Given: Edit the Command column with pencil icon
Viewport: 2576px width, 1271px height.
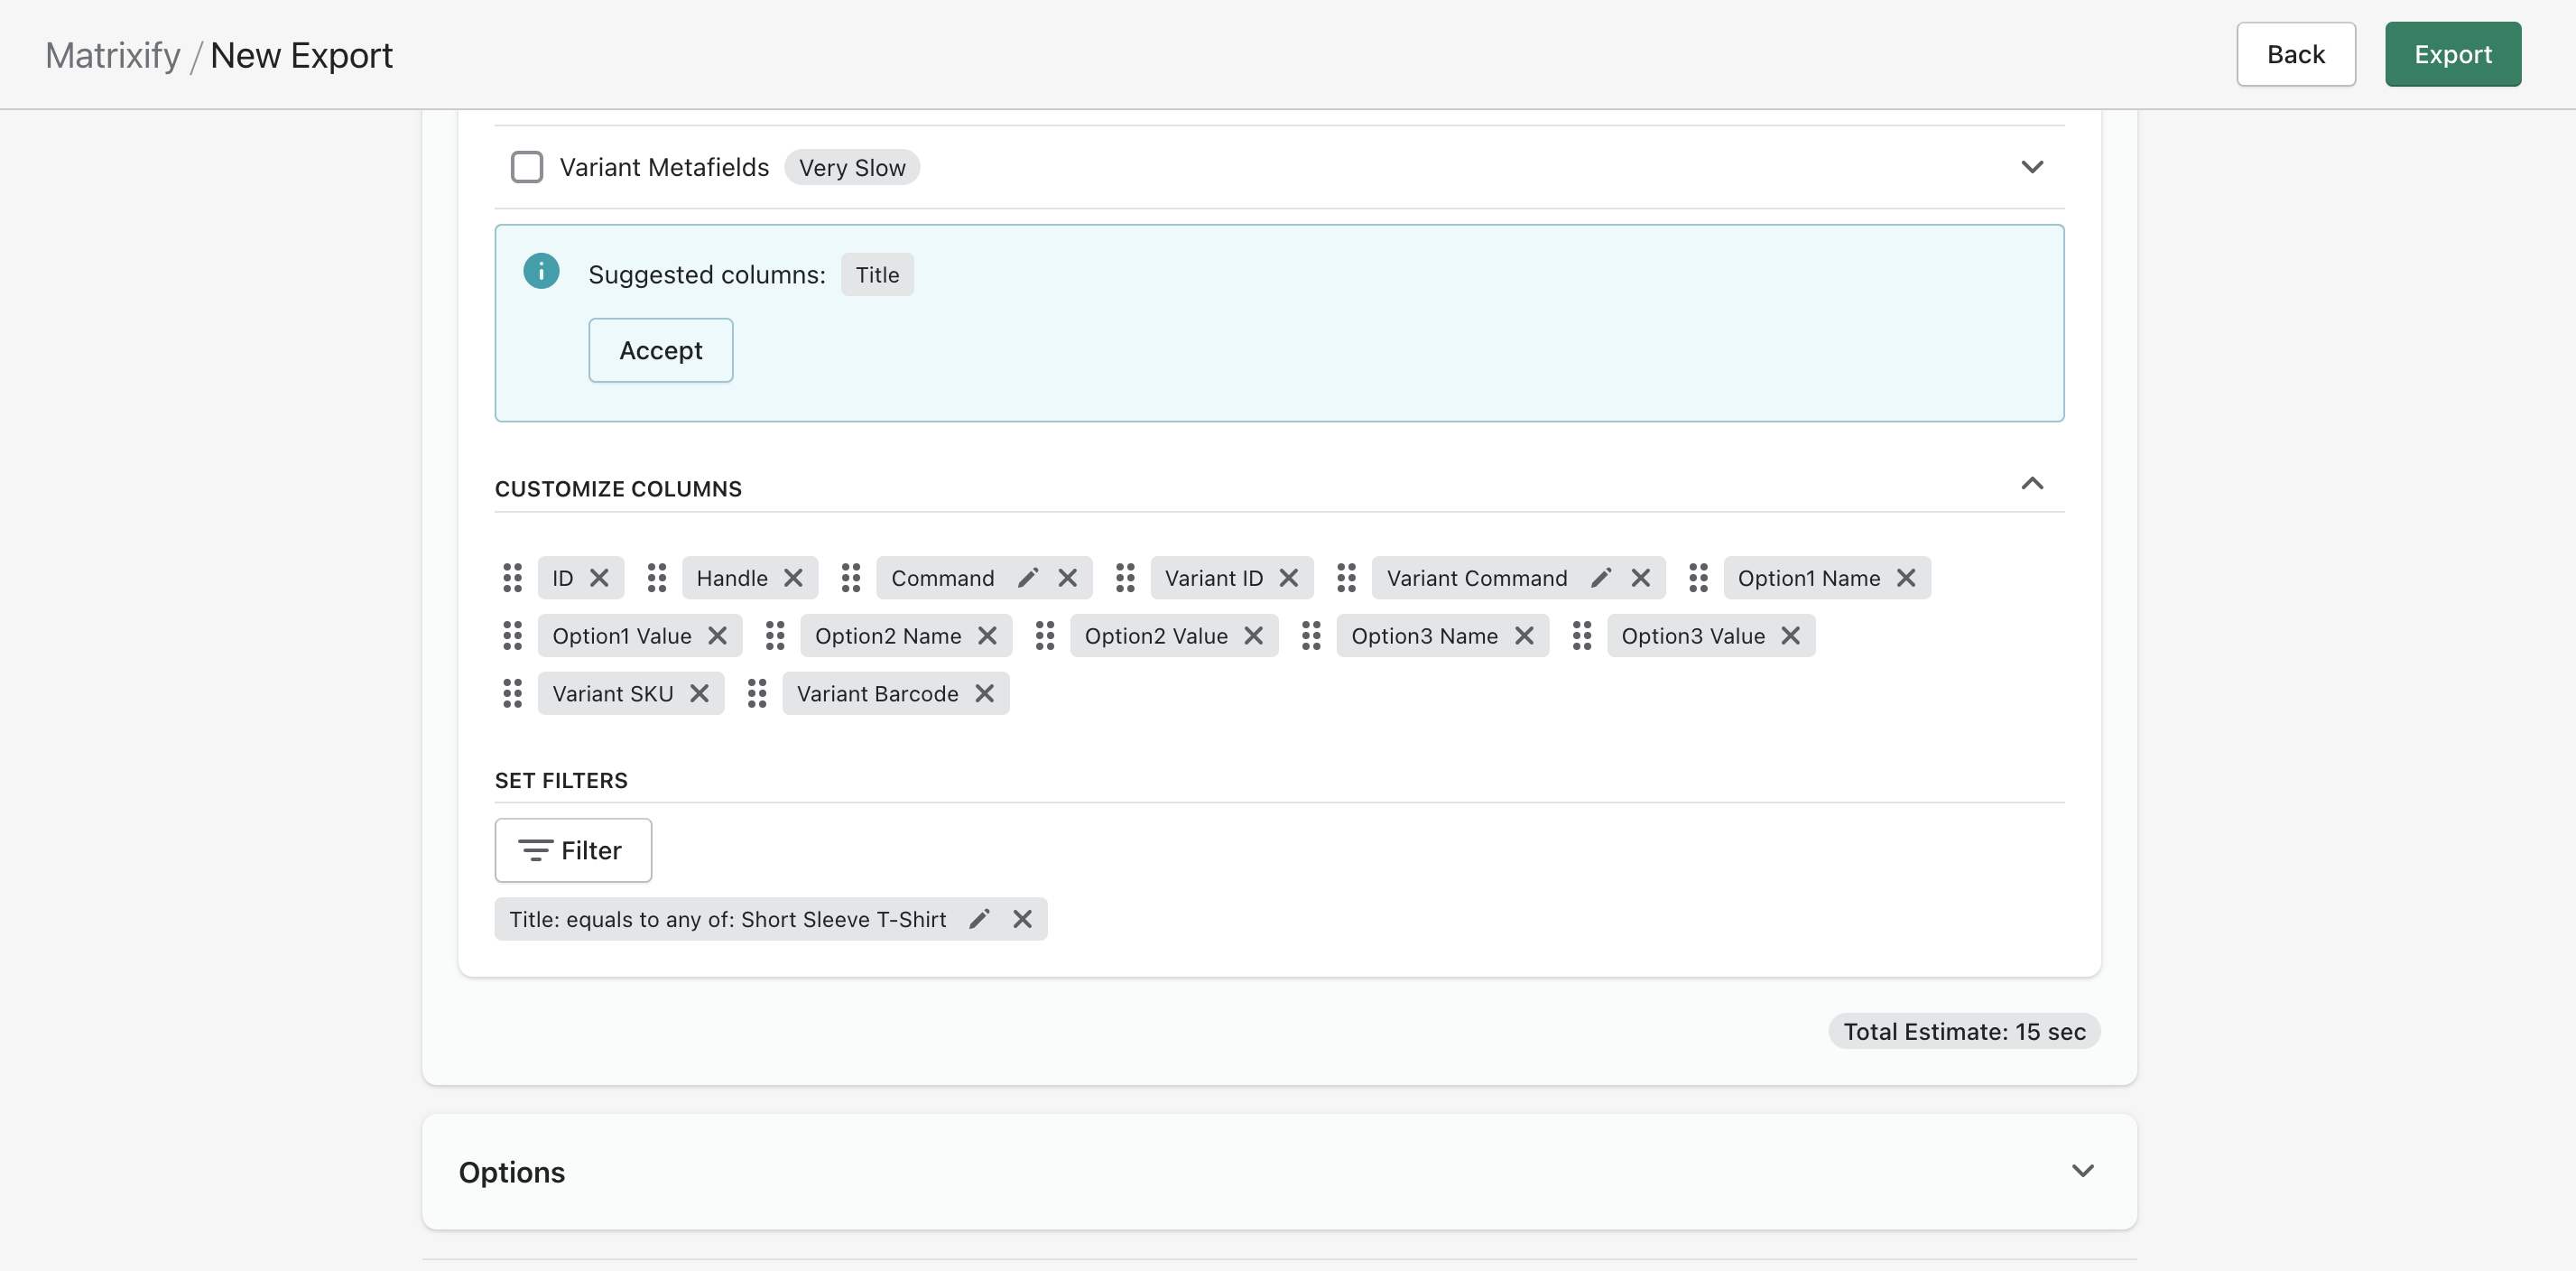Looking at the screenshot, I should pos(1027,578).
